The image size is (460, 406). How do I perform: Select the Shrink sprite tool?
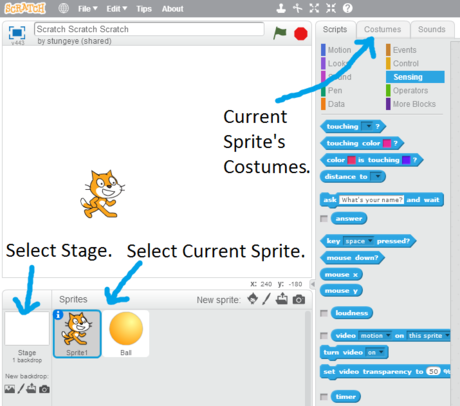[331, 8]
